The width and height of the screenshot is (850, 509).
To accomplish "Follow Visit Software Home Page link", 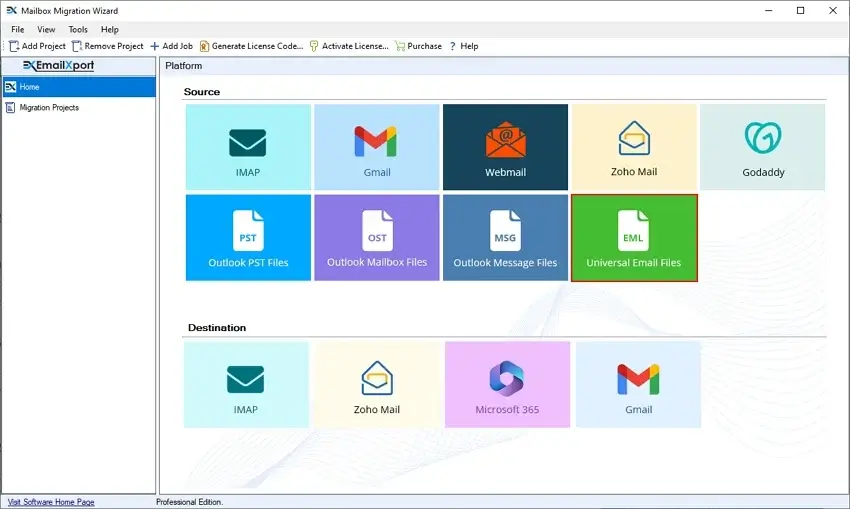I will click(51, 502).
